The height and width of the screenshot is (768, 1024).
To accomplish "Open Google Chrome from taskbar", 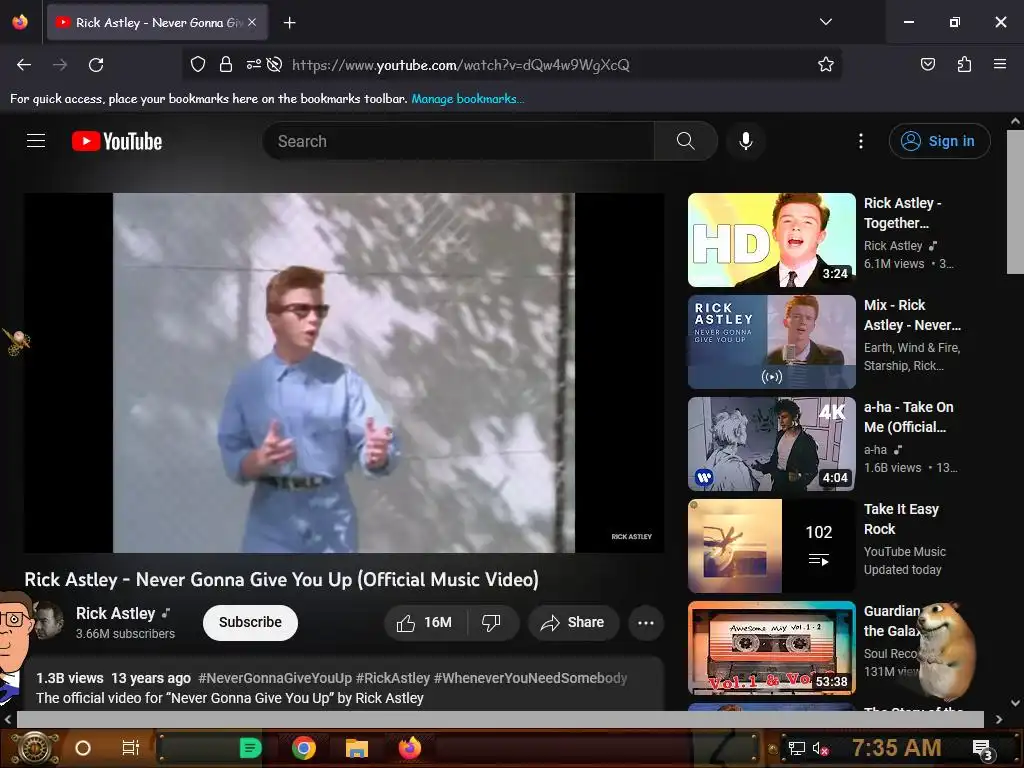I will 304,748.
